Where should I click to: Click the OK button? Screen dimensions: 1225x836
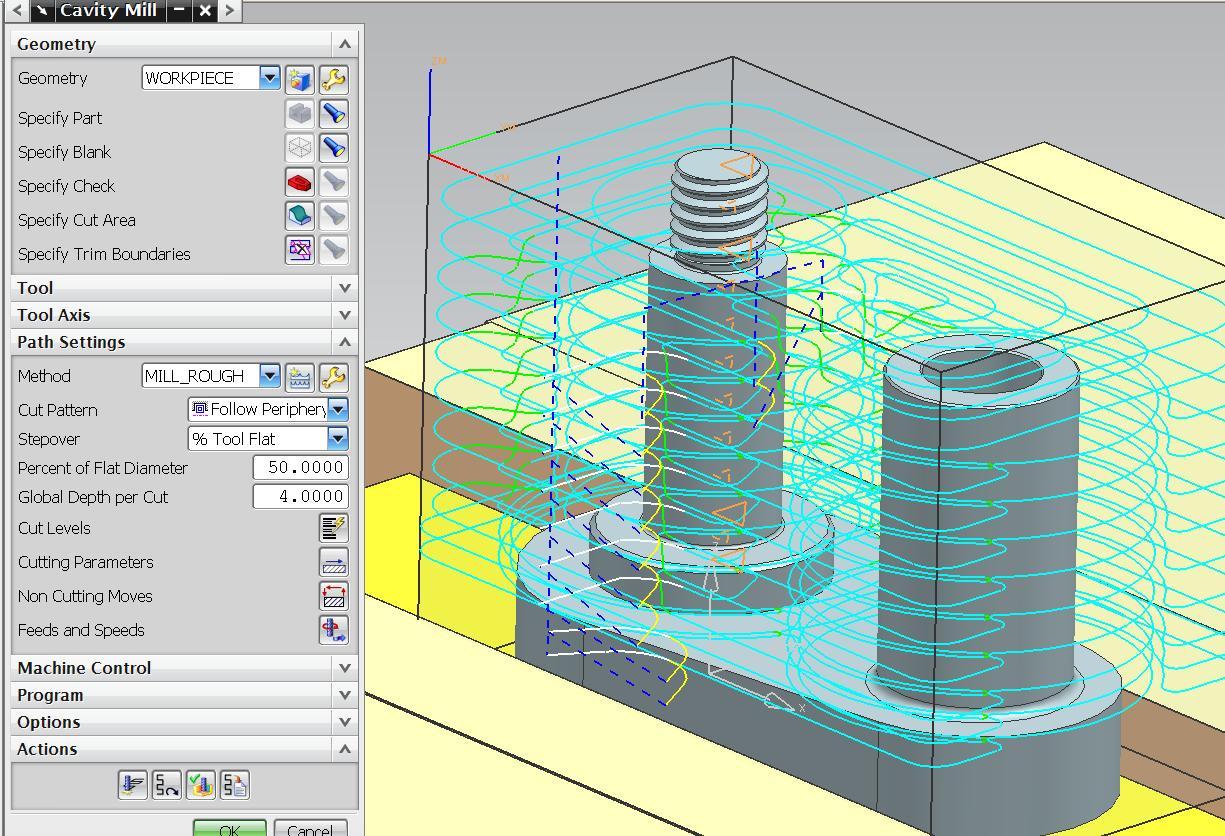229,829
